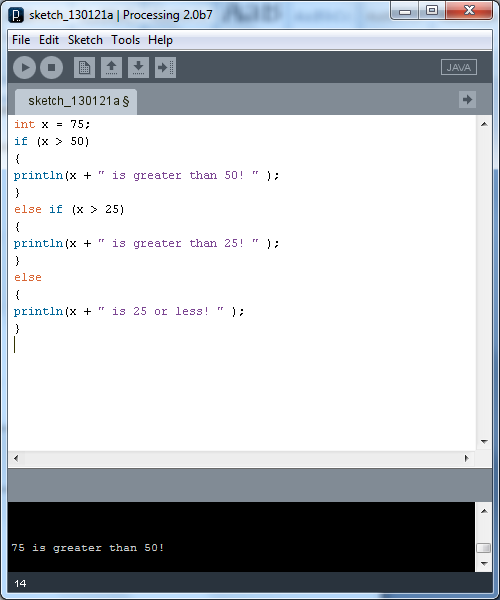This screenshot has width=500, height=600.
Task: Save the sketch with the down arrow icon
Action: pyautogui.click(x=138, y=68)
